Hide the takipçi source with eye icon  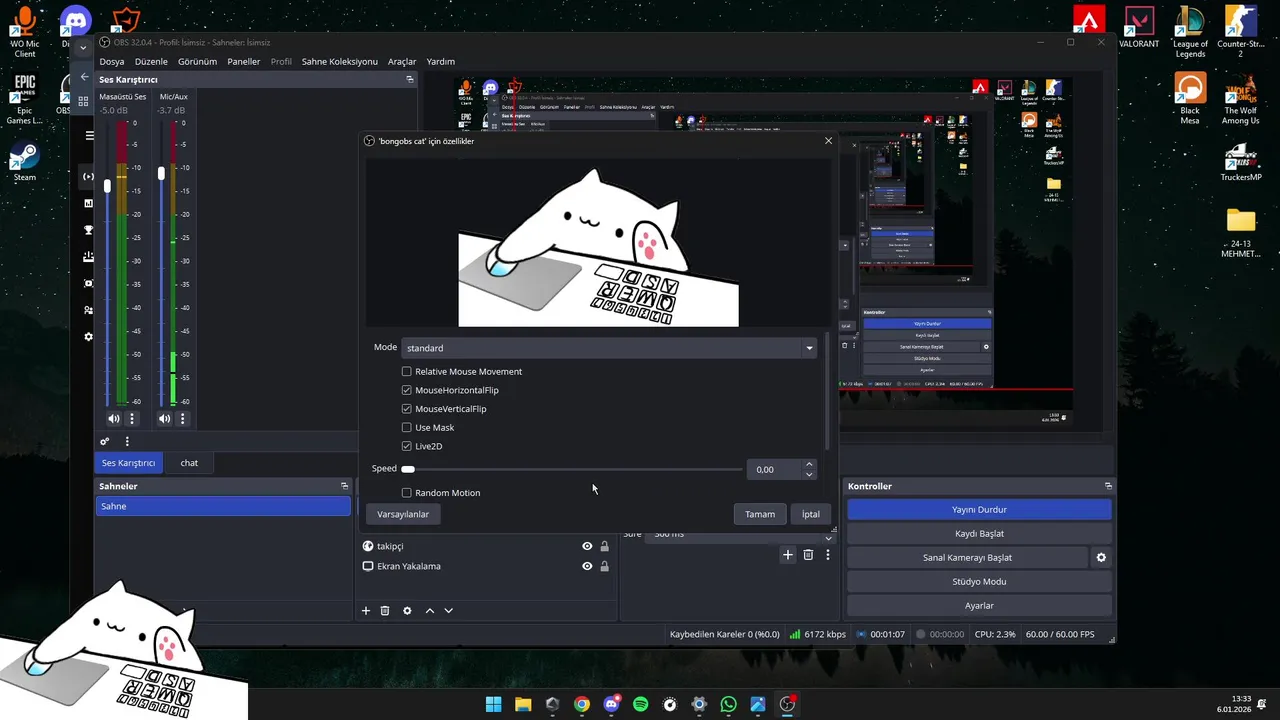[587, 546]
